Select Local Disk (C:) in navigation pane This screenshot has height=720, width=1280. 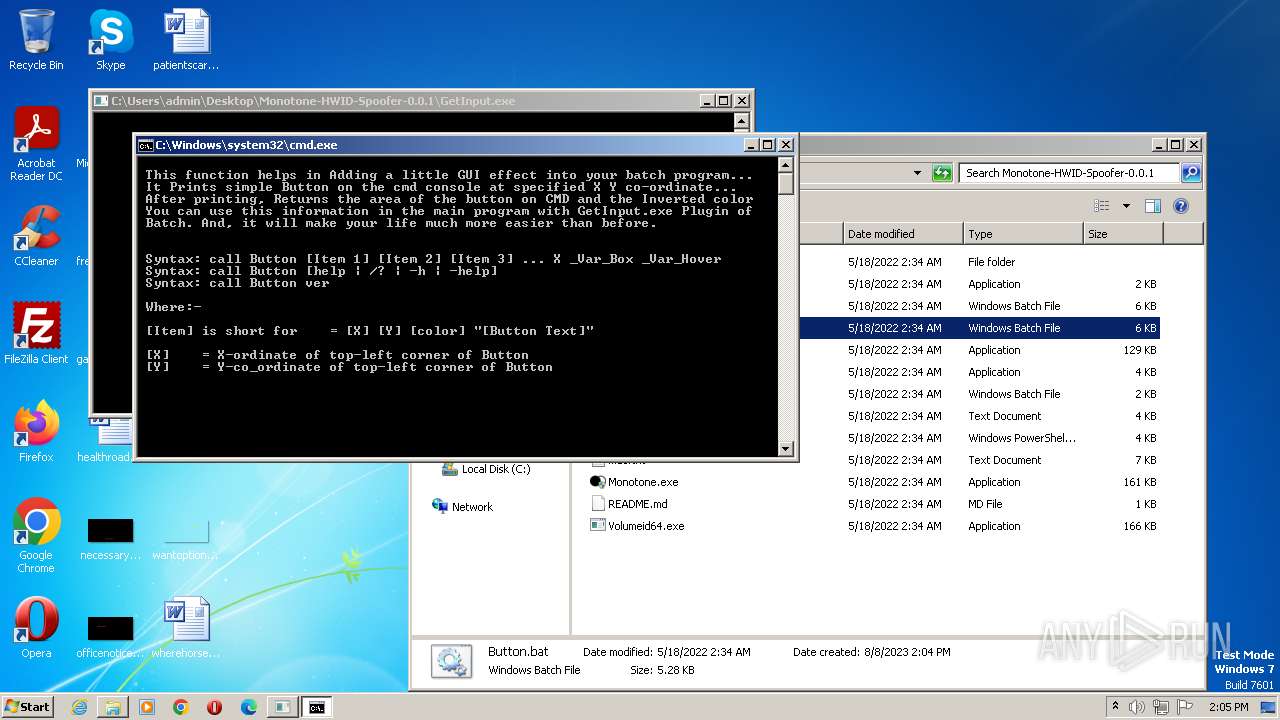pos(486,469)
